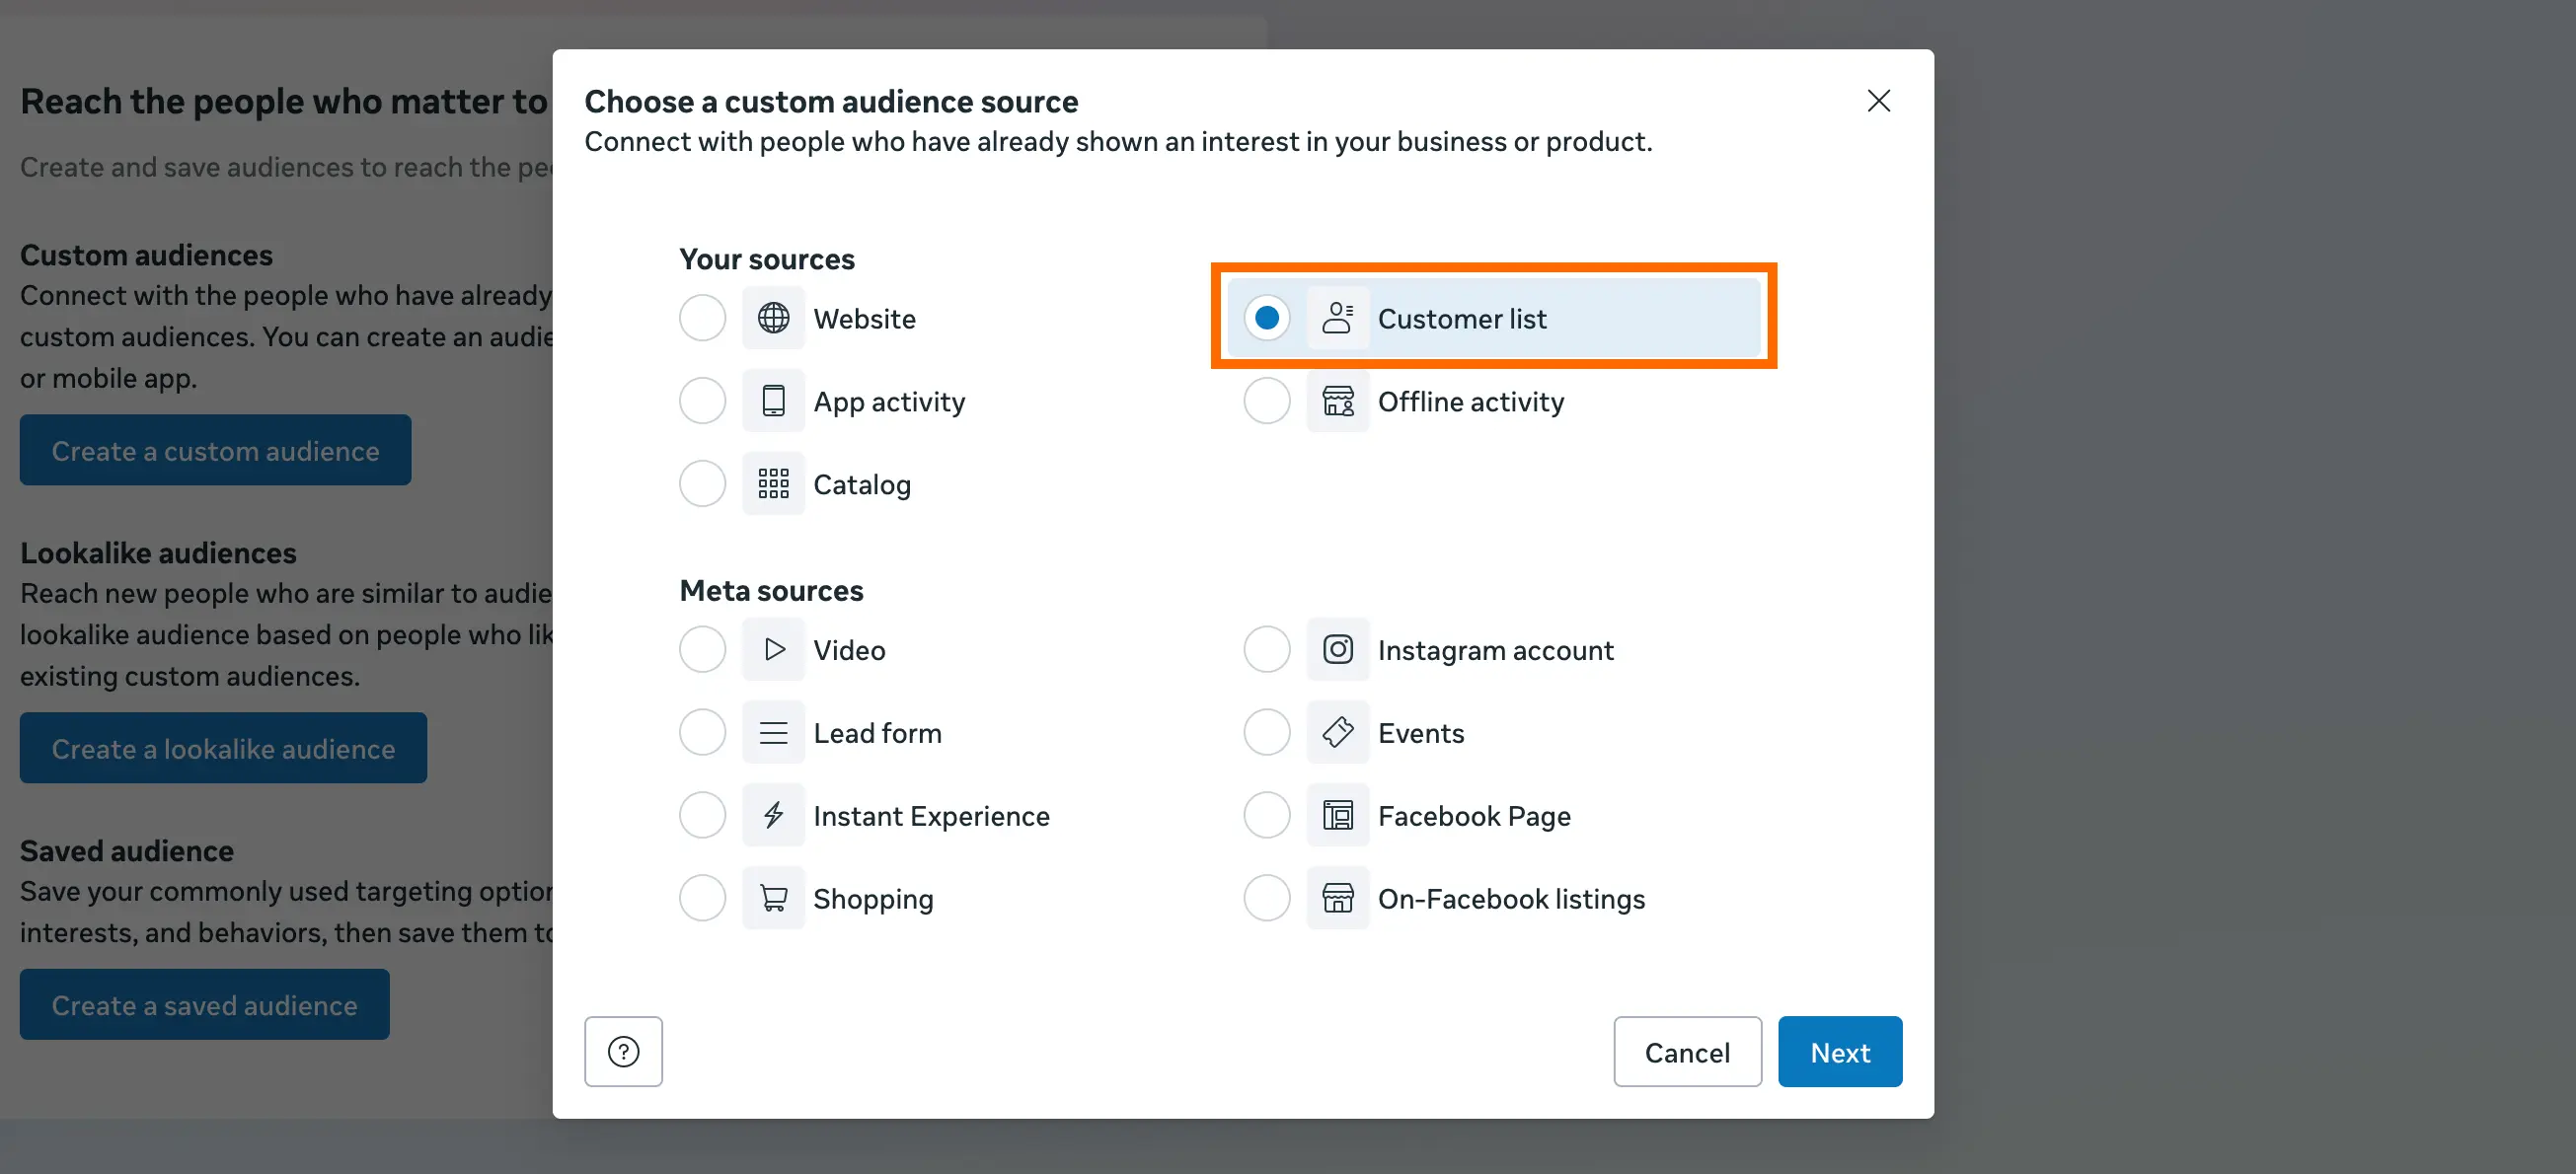Click the Facebook Page icon

(1337, 815)
